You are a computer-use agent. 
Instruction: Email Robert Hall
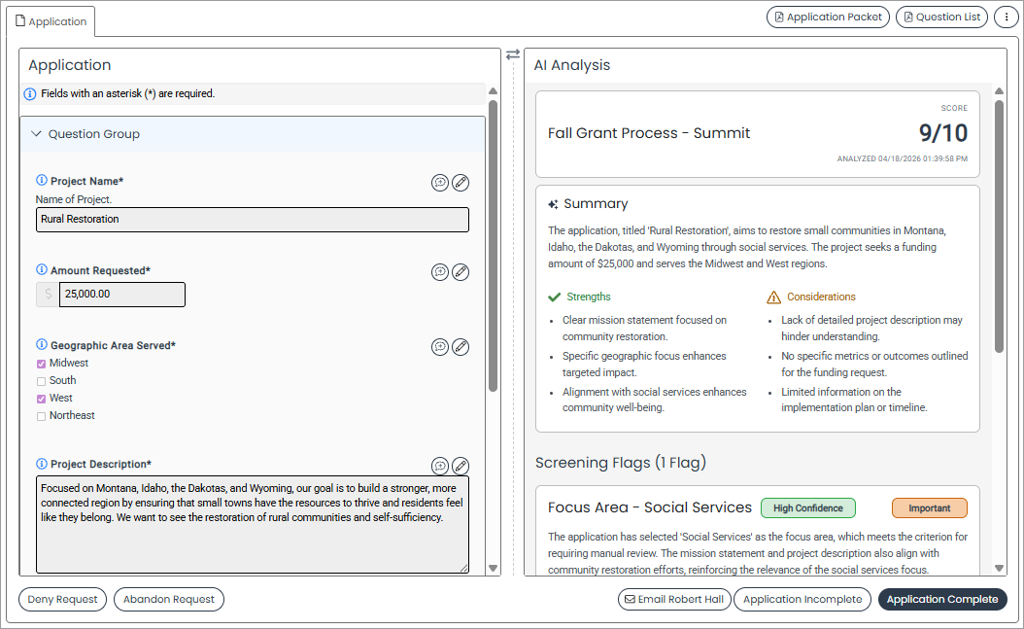674,600
